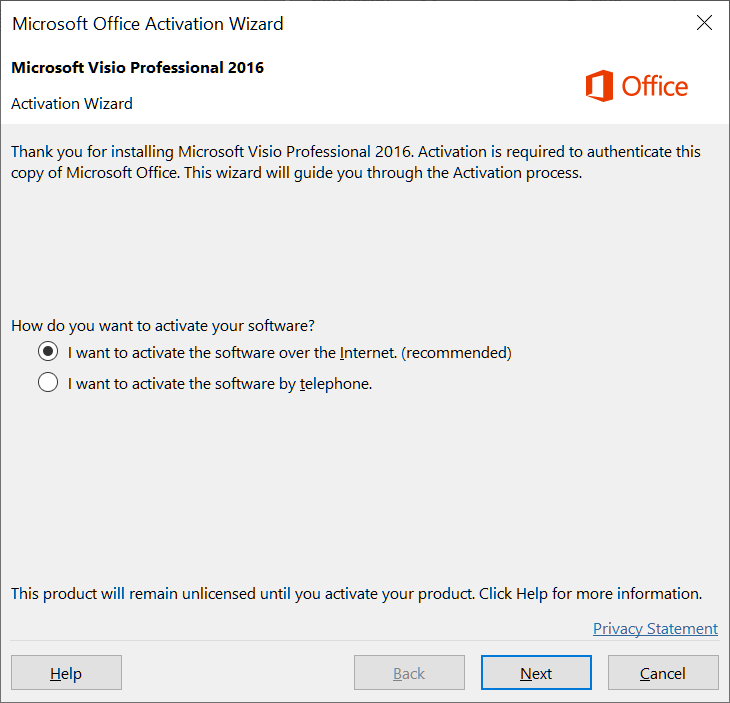Select the activate by telephone radio button
The image size is (730, 703).
point(48,383)
